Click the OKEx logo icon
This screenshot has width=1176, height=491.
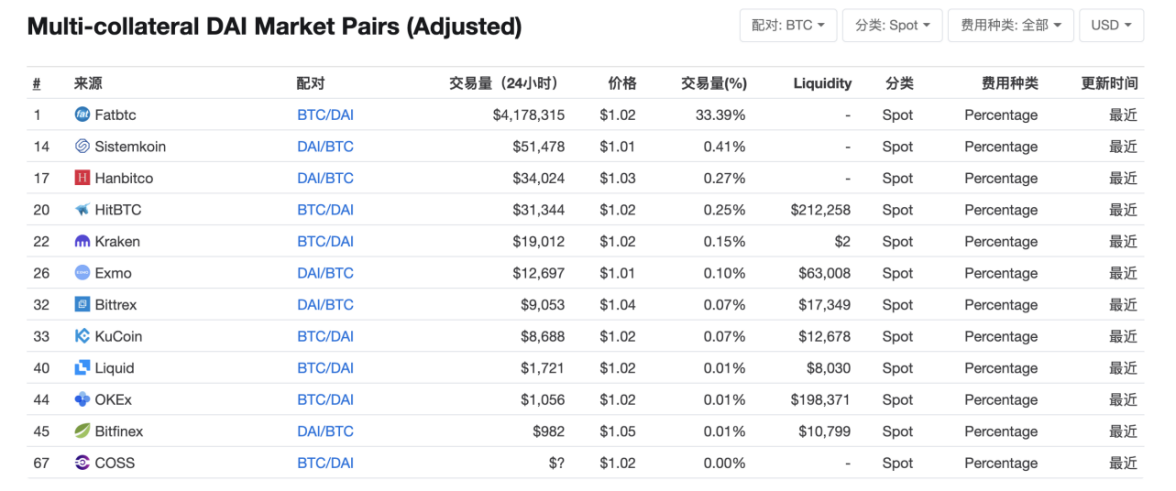pyautogui.click(x=82, y=400)
